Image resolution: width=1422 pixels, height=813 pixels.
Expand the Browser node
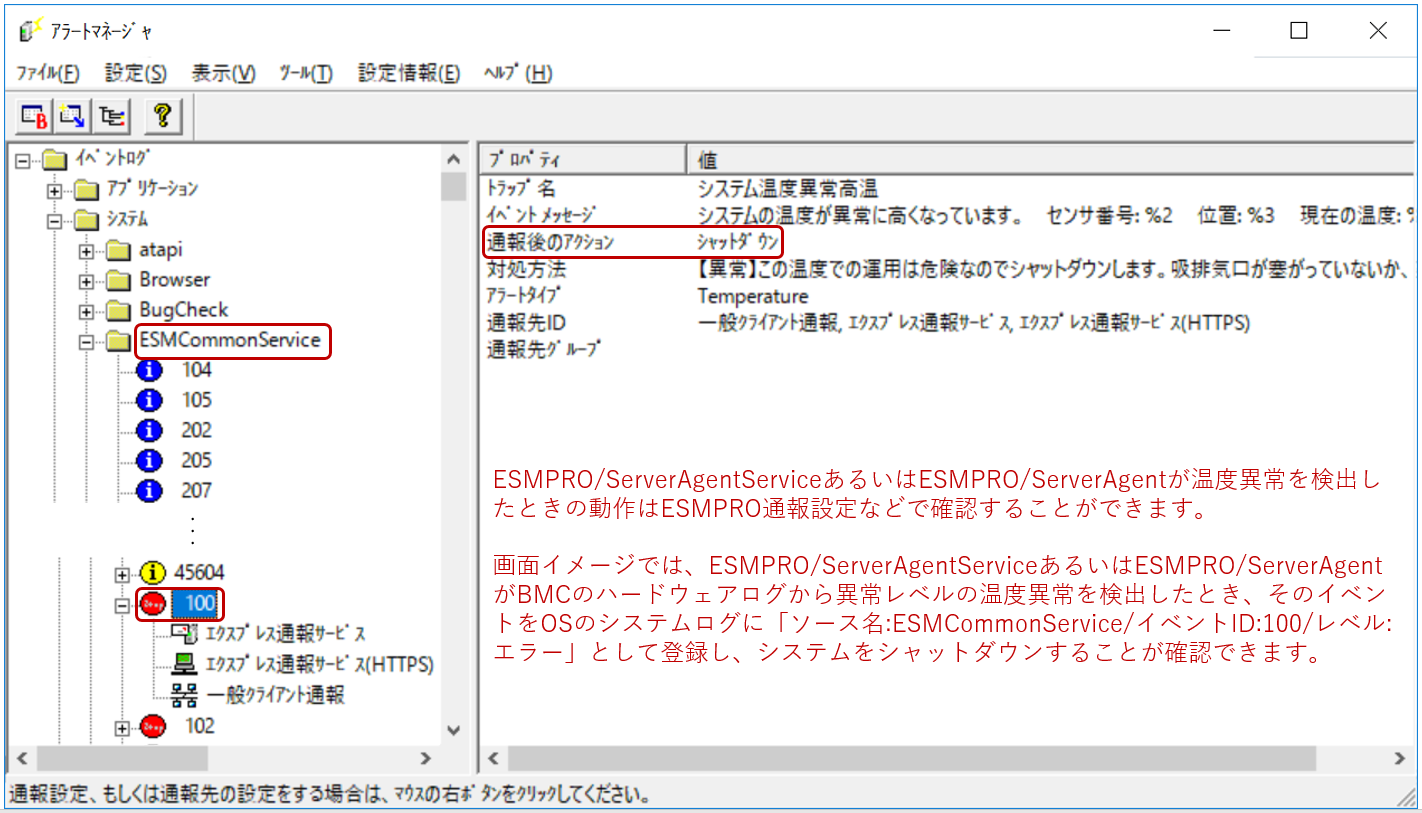[87, 281]
